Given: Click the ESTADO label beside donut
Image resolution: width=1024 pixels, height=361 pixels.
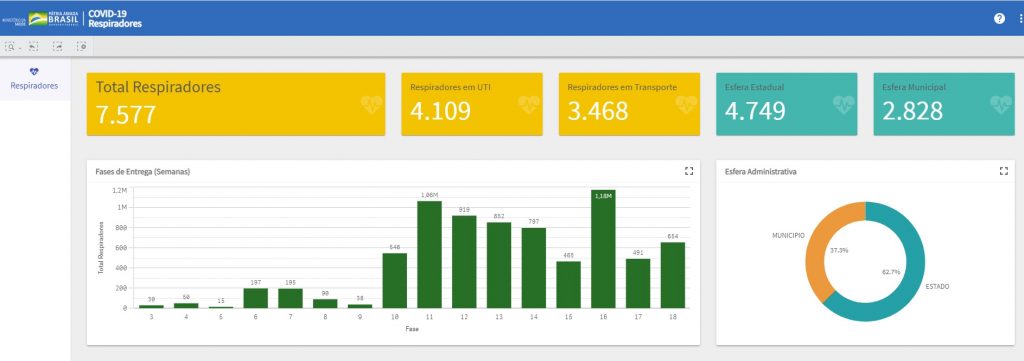Looking at the screenshot, I should 937,287.
